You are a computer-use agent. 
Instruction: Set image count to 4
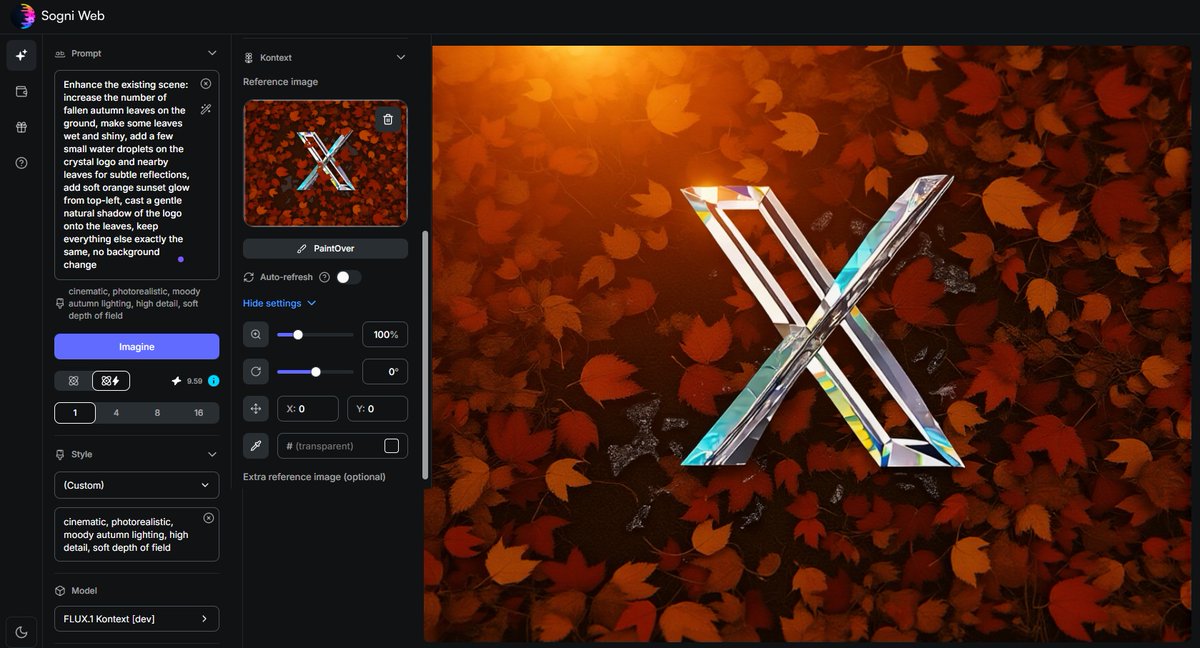click(116, 413)
